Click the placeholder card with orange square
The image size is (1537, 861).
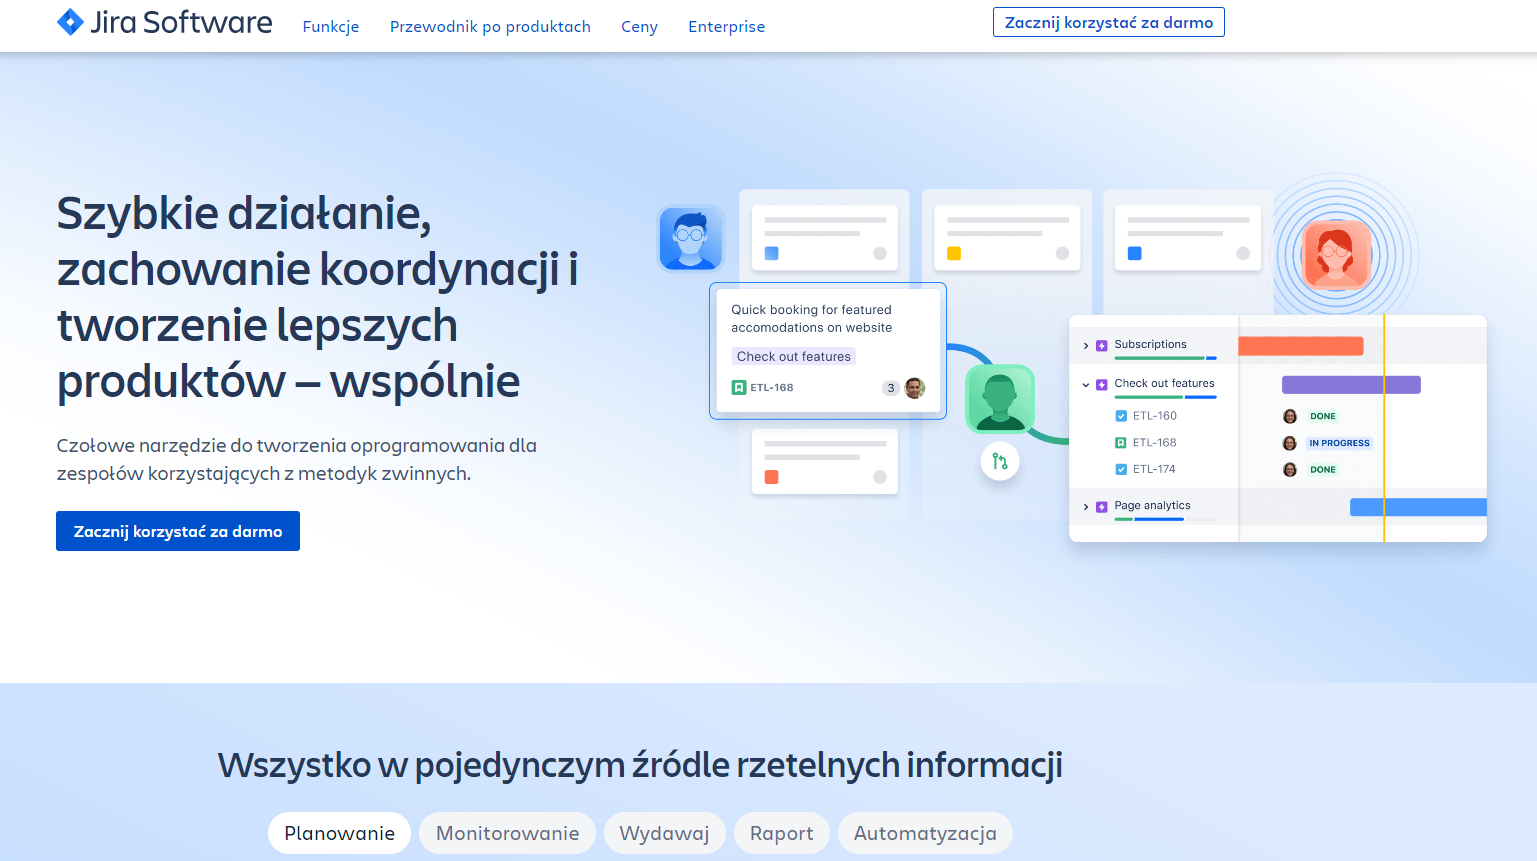click(825, 462)
